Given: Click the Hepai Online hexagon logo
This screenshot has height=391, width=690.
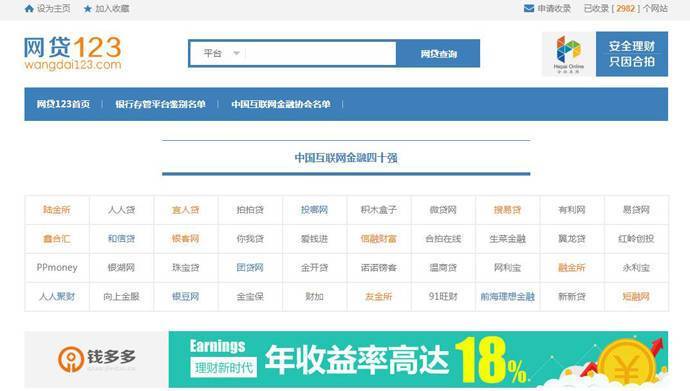Looking at the screenshot, I should (569, 54).
